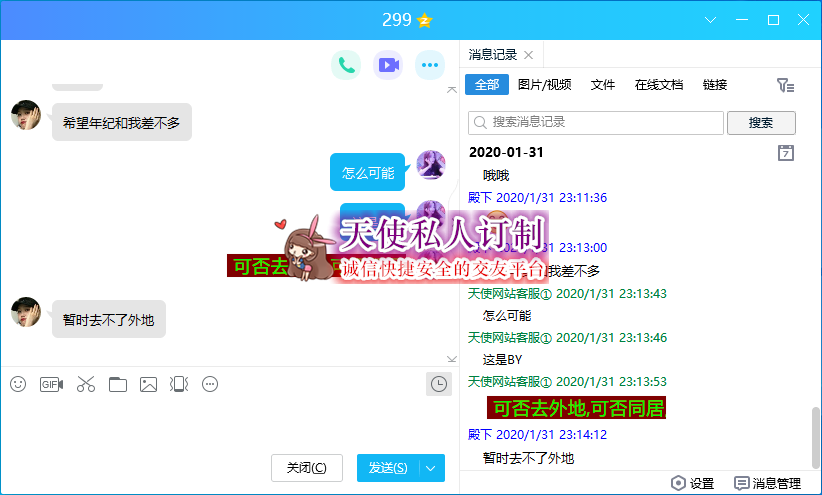Start a voice call with phone icon

(x=346, y=66)
